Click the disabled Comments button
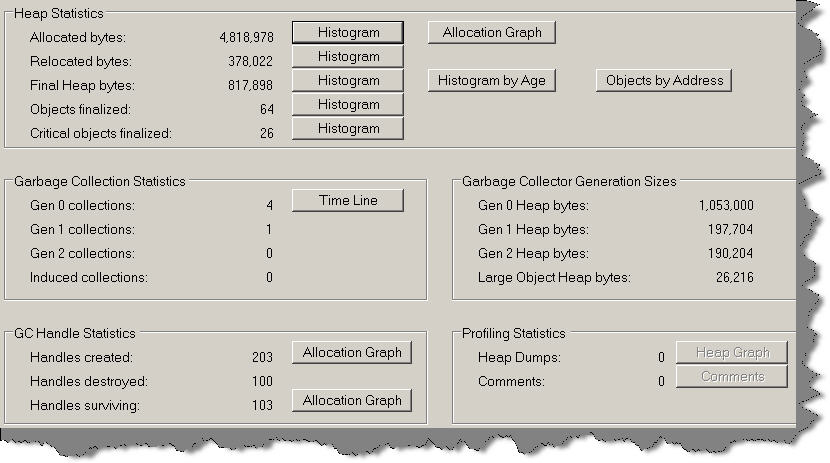 (732, 376)
